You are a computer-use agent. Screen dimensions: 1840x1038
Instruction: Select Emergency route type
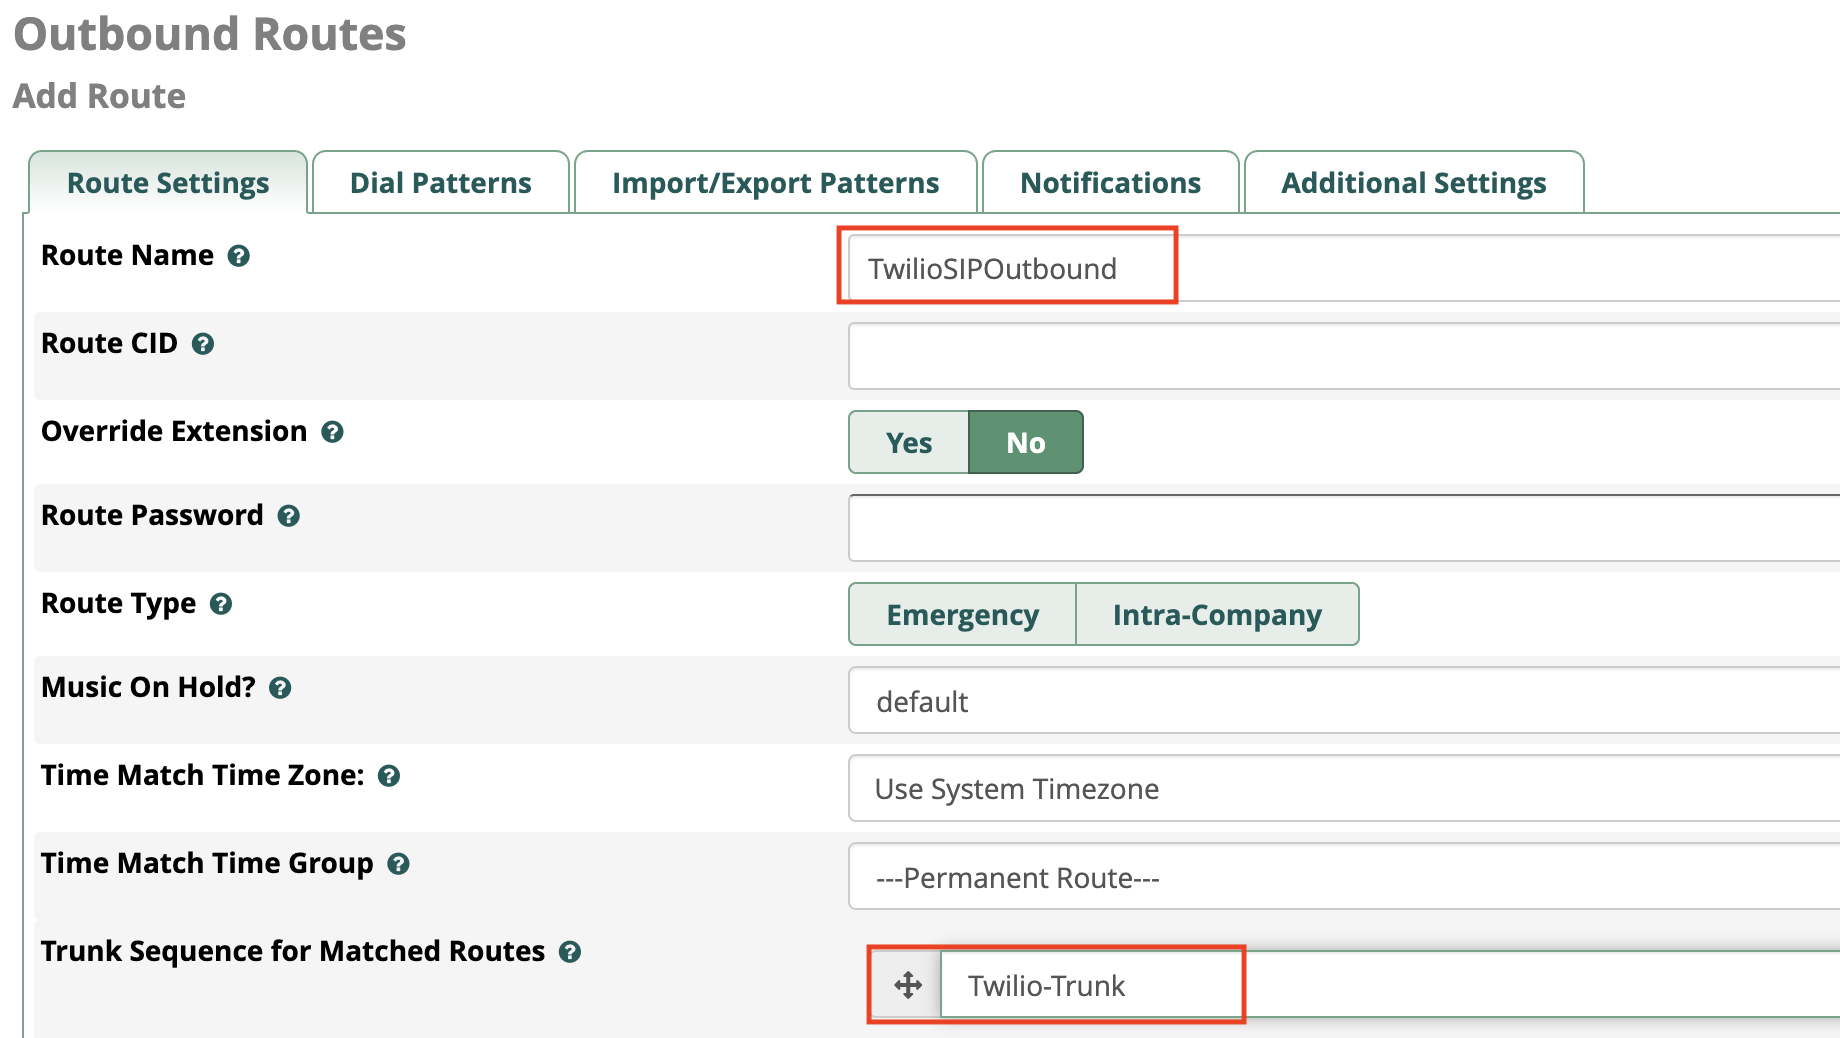point(962,614)
